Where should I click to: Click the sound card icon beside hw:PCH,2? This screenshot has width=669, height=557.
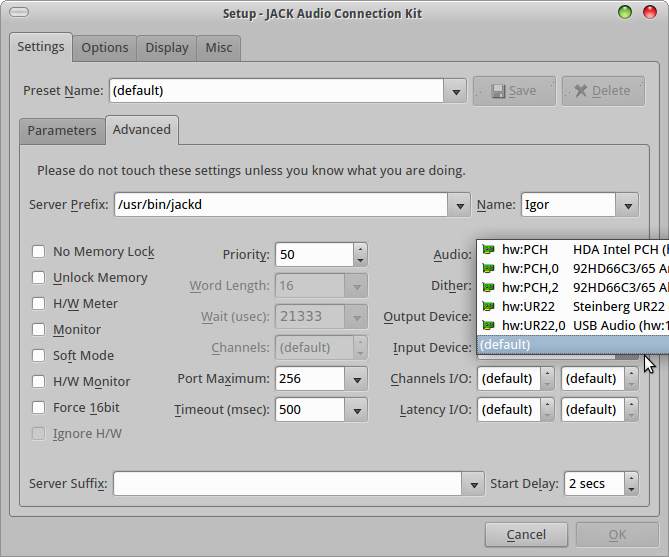pyautogui.click(x=488, y=287)
